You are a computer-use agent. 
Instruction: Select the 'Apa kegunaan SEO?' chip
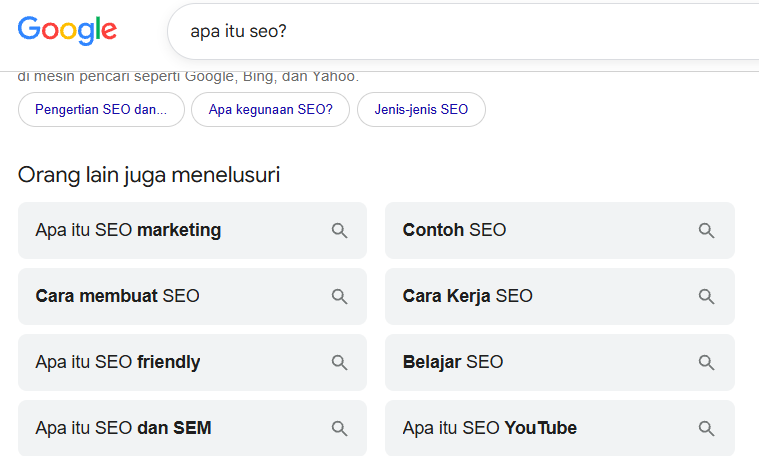click(x=271, y=109)
